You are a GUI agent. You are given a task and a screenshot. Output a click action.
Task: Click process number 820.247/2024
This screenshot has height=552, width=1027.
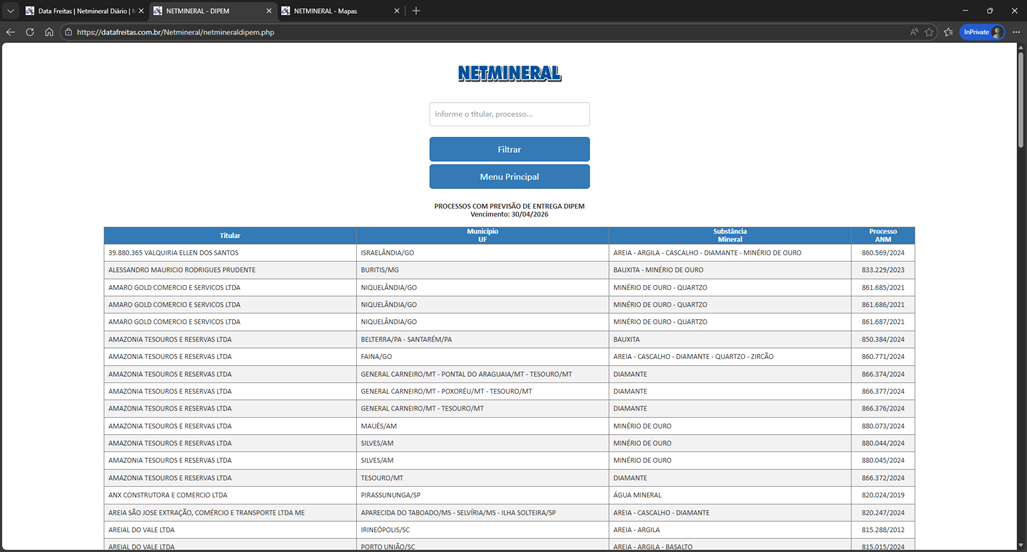[883, 513]
